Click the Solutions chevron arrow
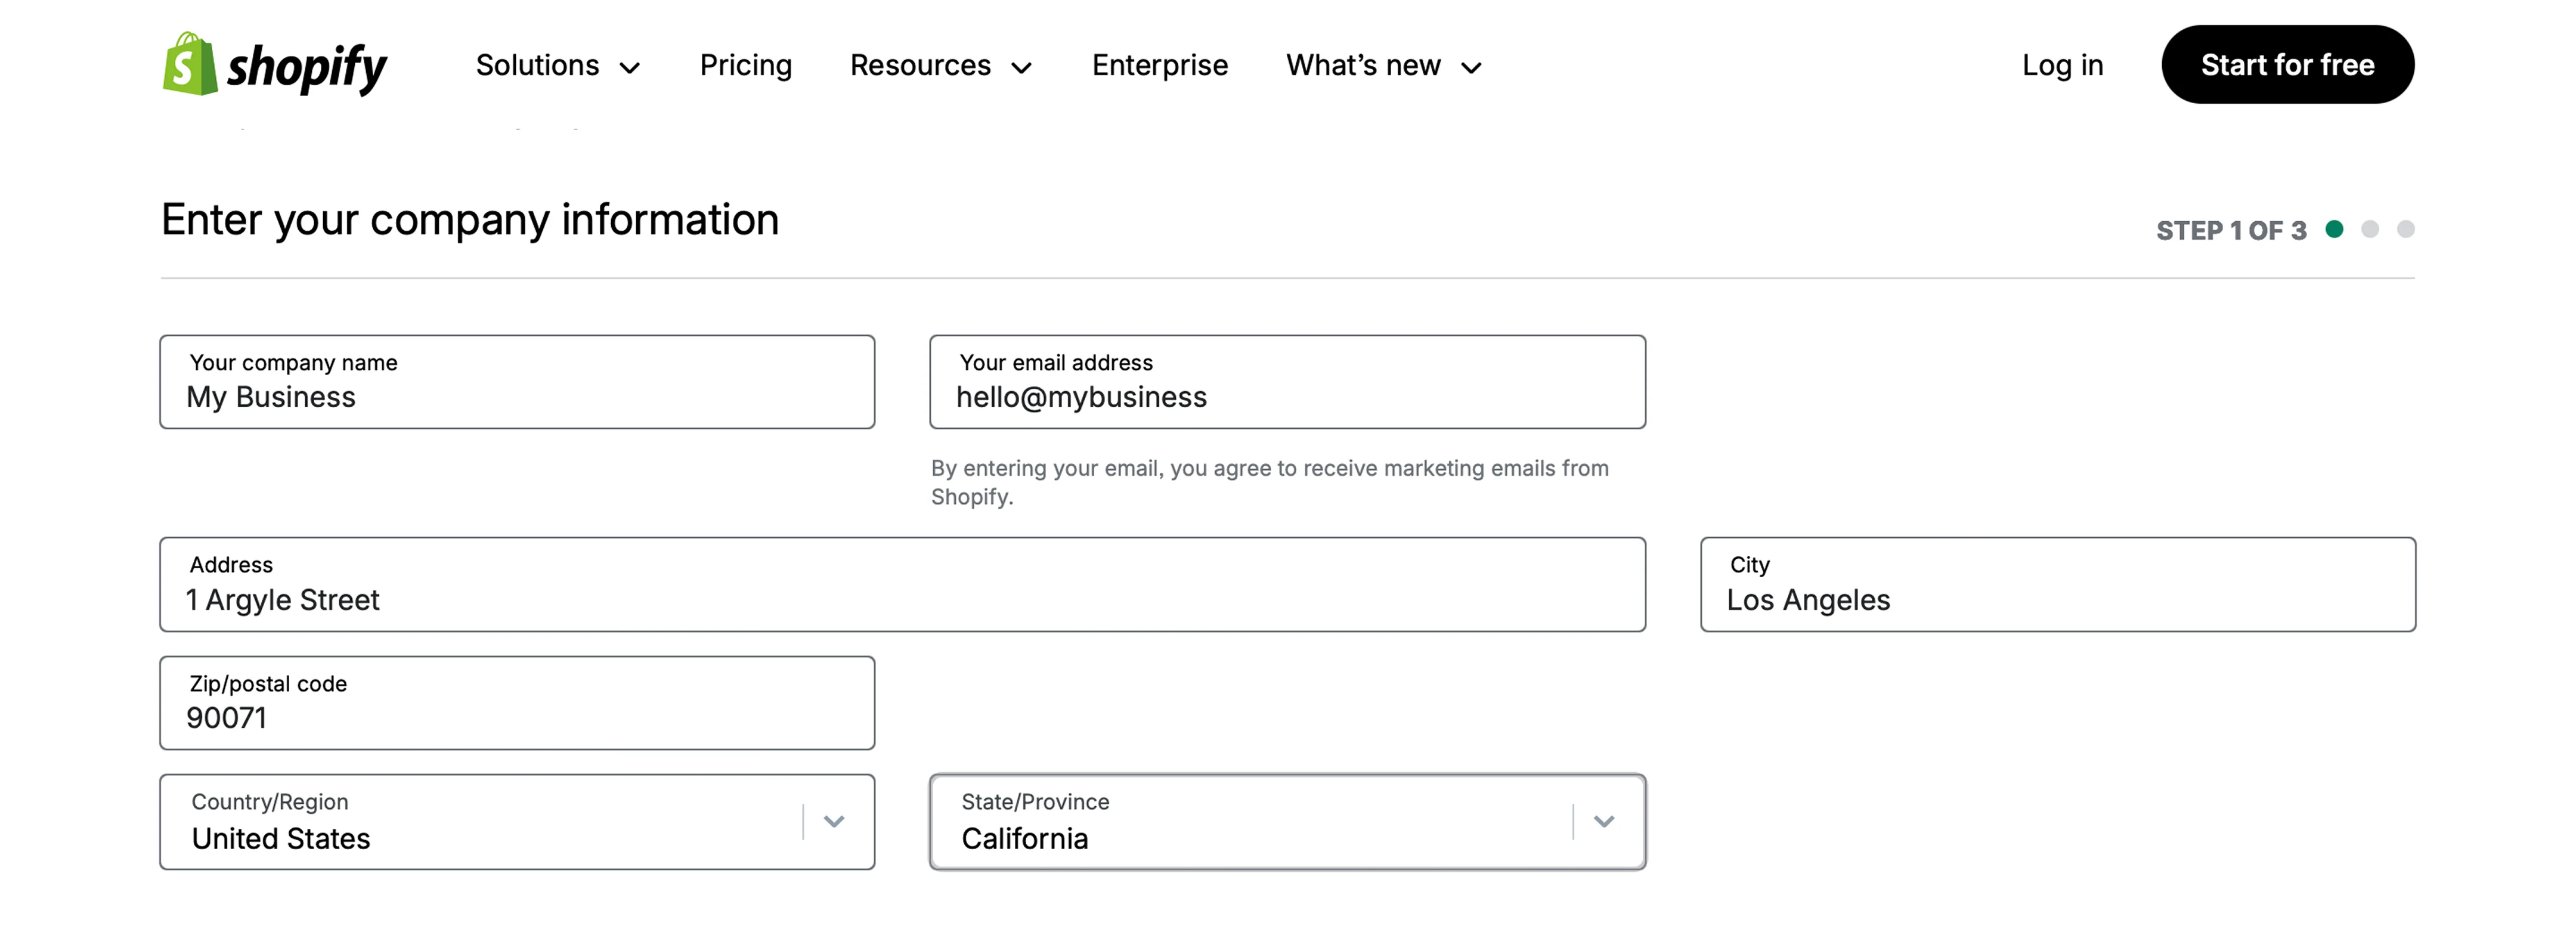Image resolution: width=2576 pixels, height=932 pixels. tap(630, 68)
